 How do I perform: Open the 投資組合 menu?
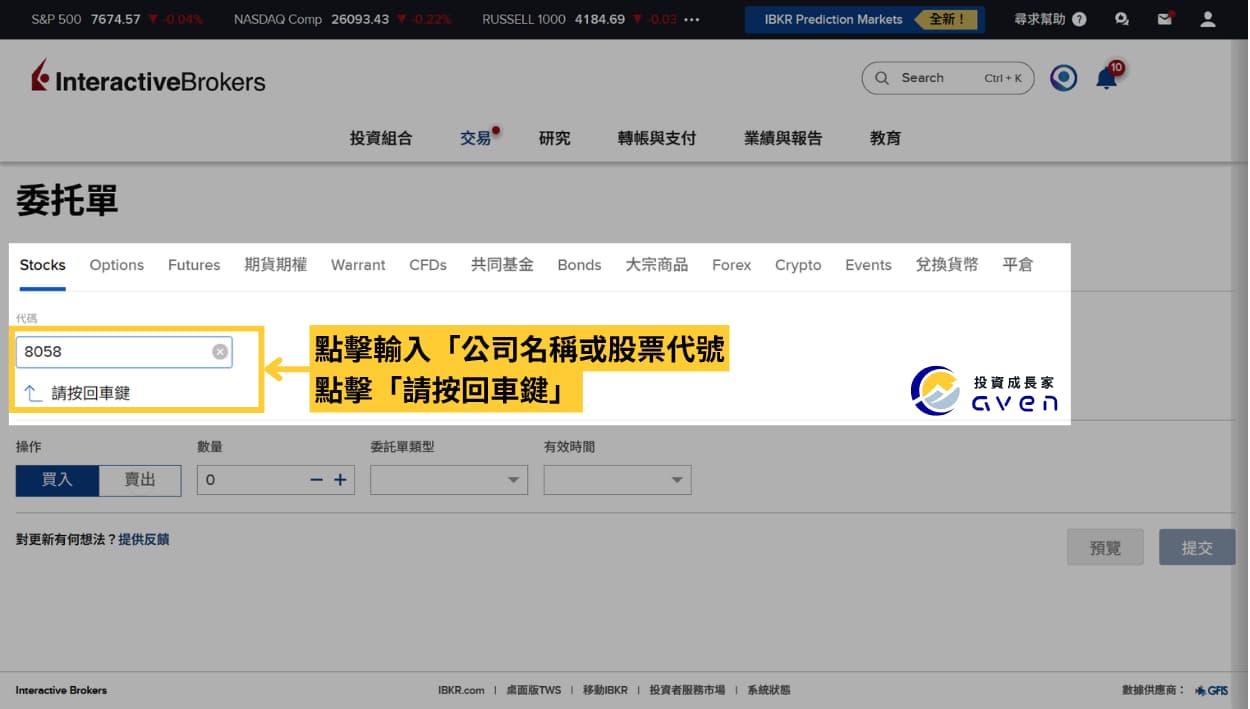coord(381,139)
